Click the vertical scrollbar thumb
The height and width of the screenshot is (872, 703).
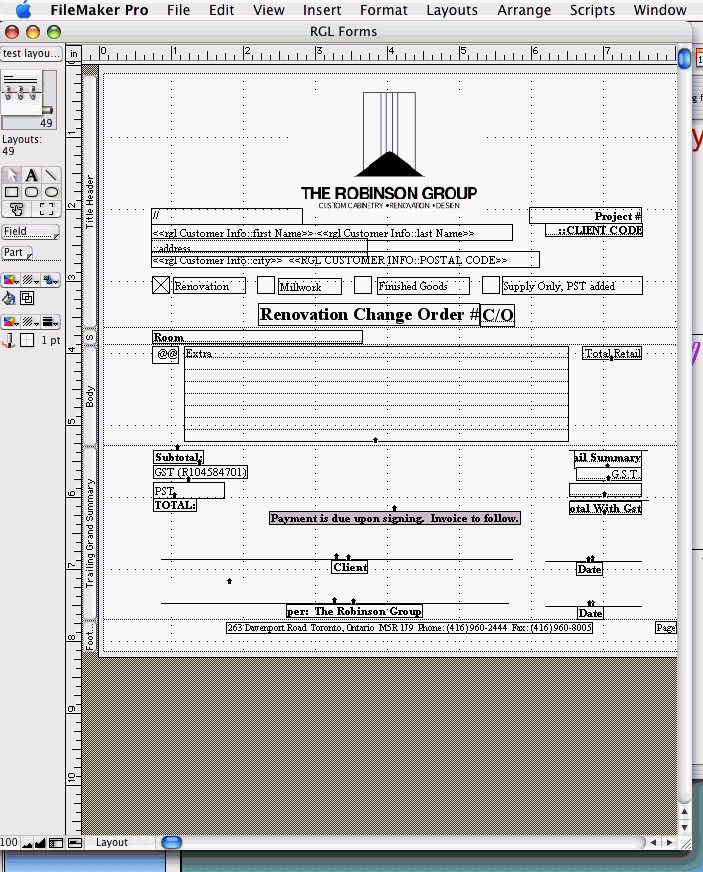point(685,58)
